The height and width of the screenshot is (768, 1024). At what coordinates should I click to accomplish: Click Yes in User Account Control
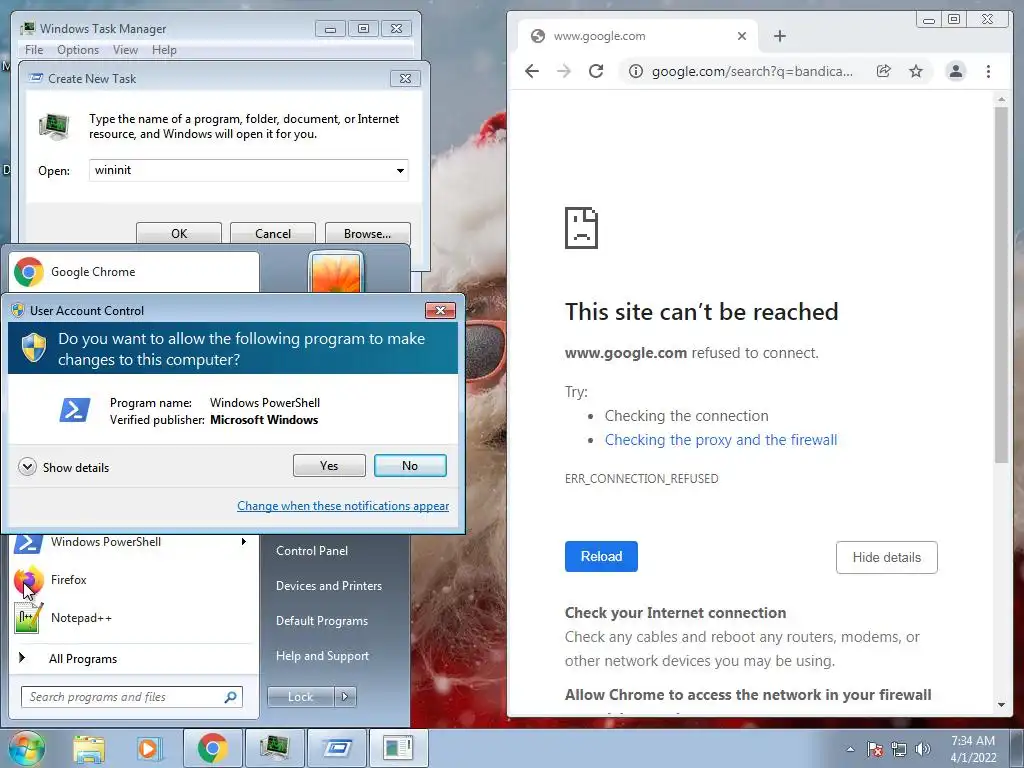[x=329, y=466]
